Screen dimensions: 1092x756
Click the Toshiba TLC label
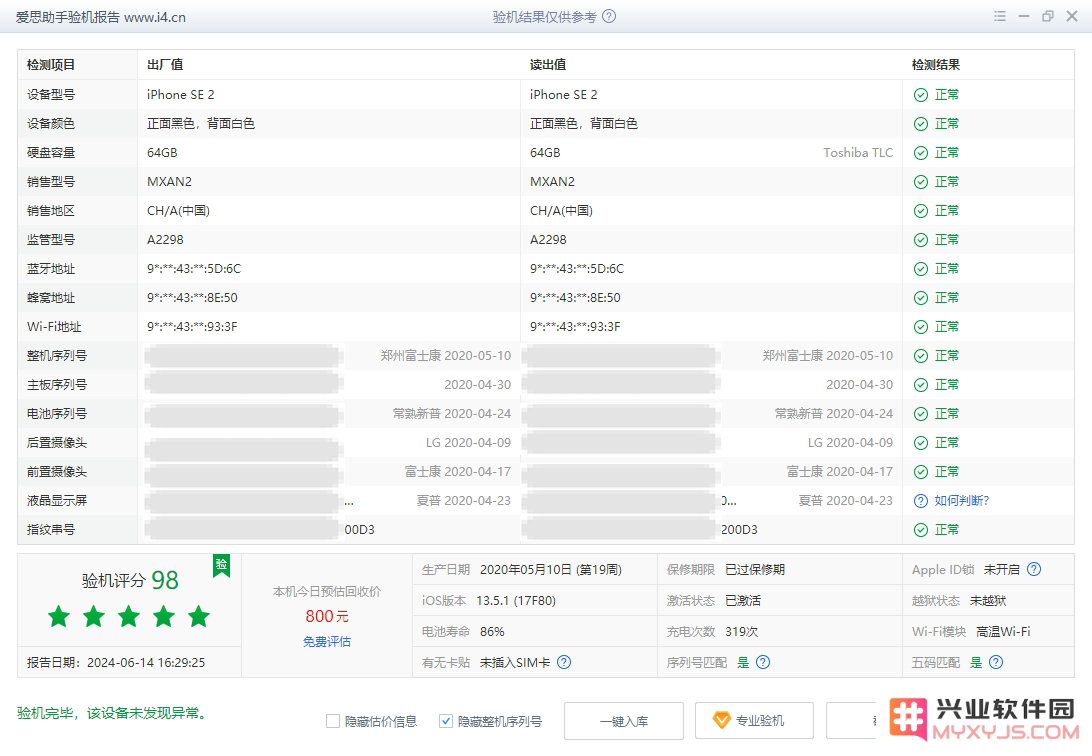858,152
